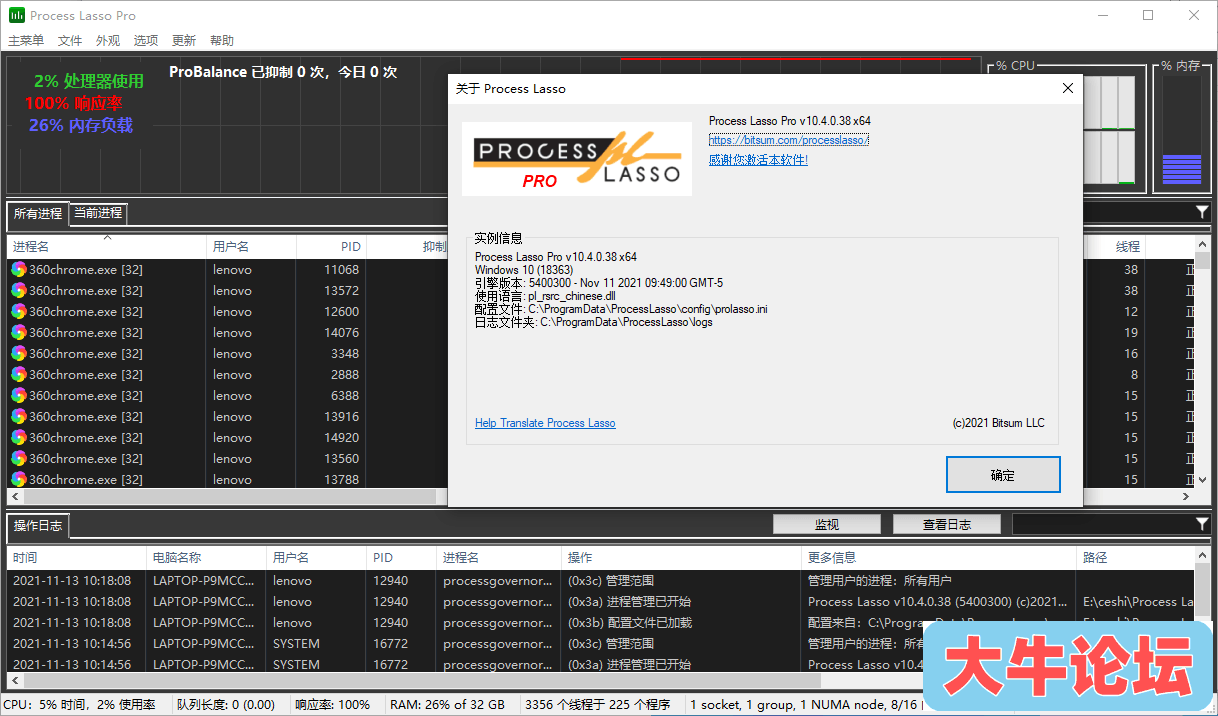The image size is (1218, 716).
Task: Click chrome icon in PID 3348 row
Action: (x=19, y=354)
